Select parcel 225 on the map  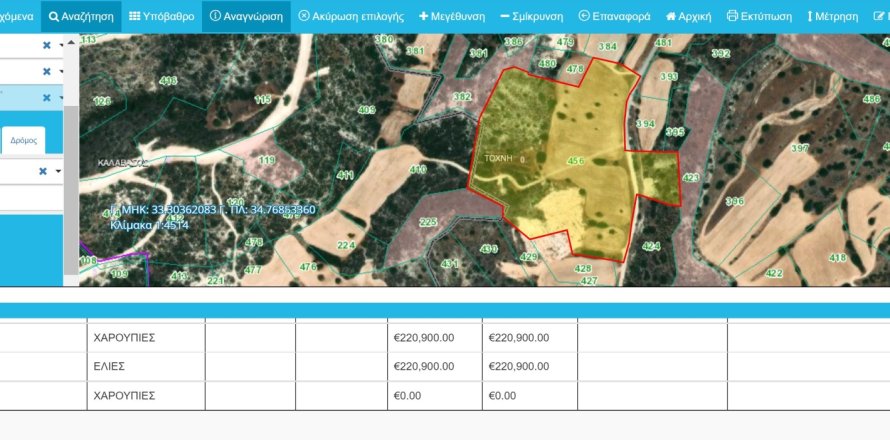[x=428, y=222]
